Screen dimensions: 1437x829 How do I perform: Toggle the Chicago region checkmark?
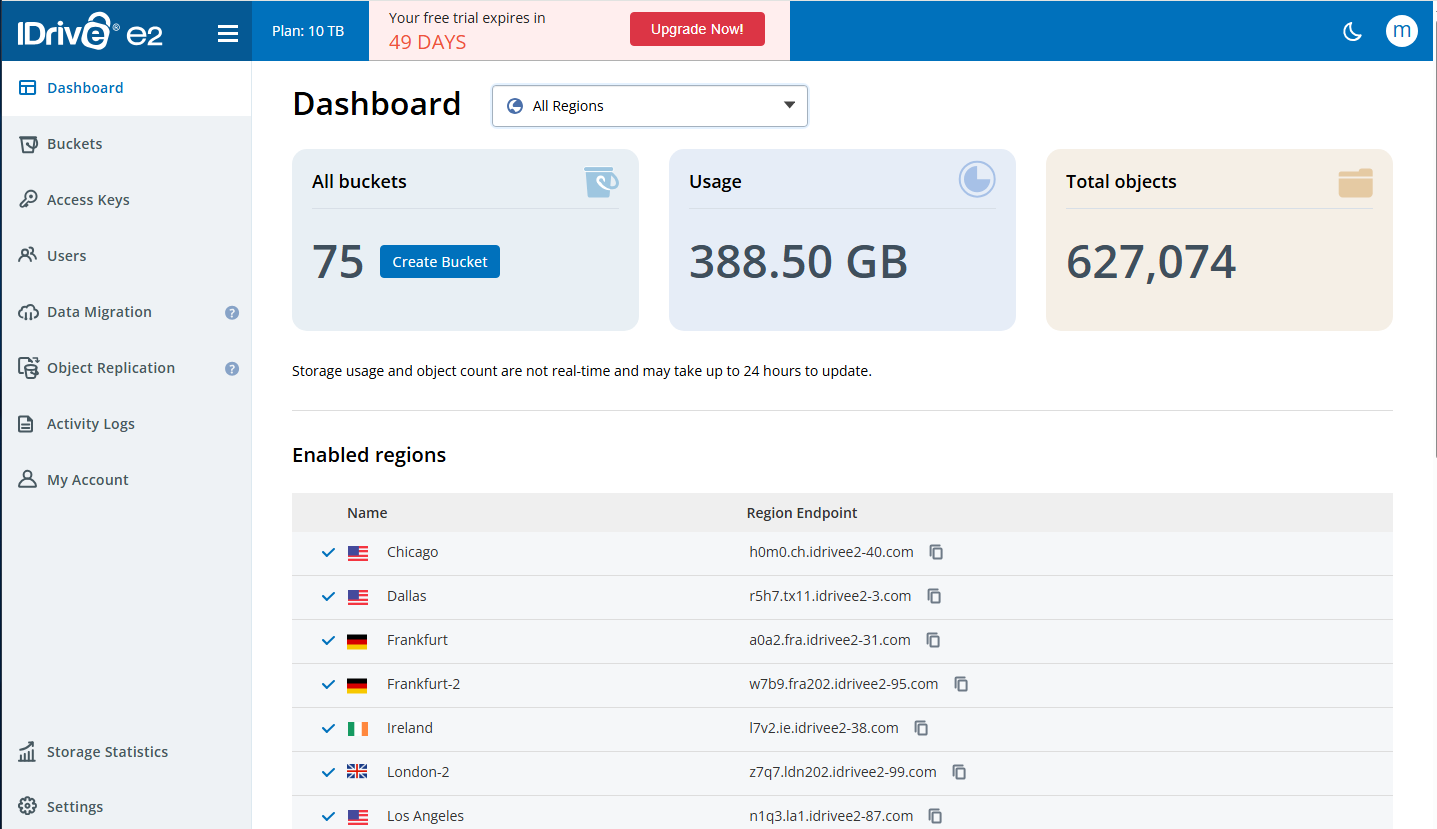pyautogui.click(x=328, y=553)
